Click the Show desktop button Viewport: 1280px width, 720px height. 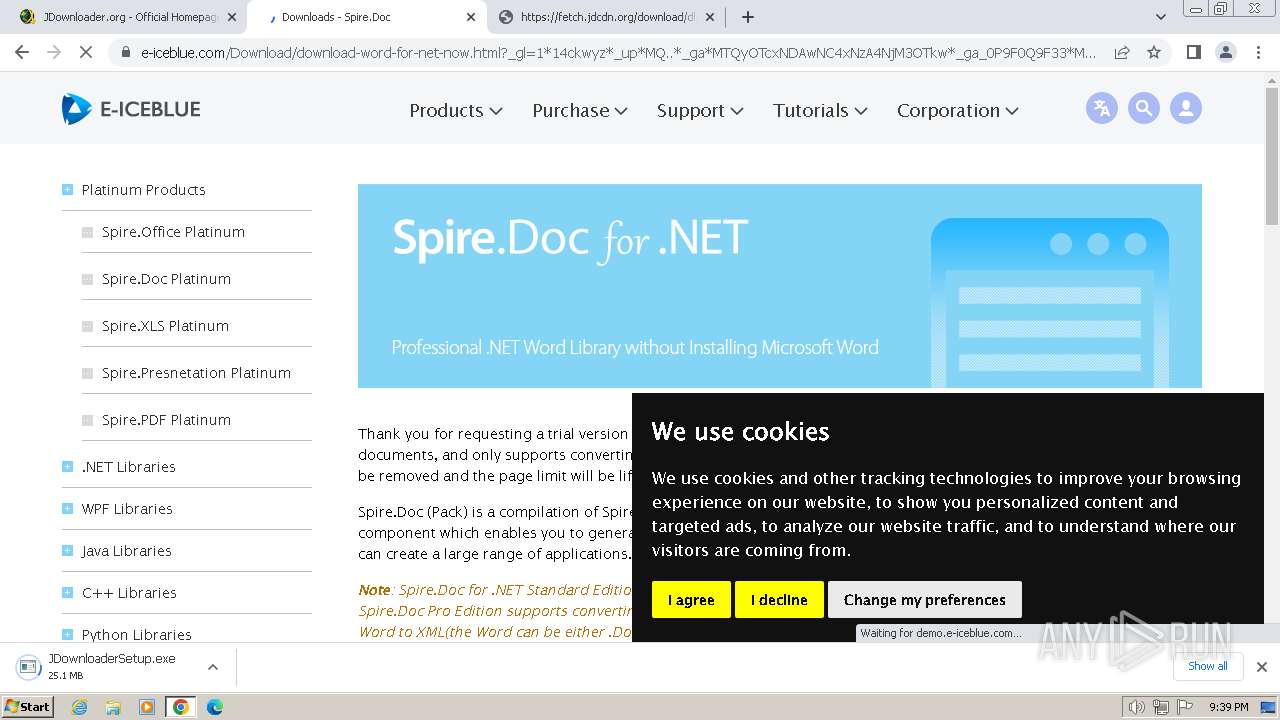click(x=1269, y=707)
